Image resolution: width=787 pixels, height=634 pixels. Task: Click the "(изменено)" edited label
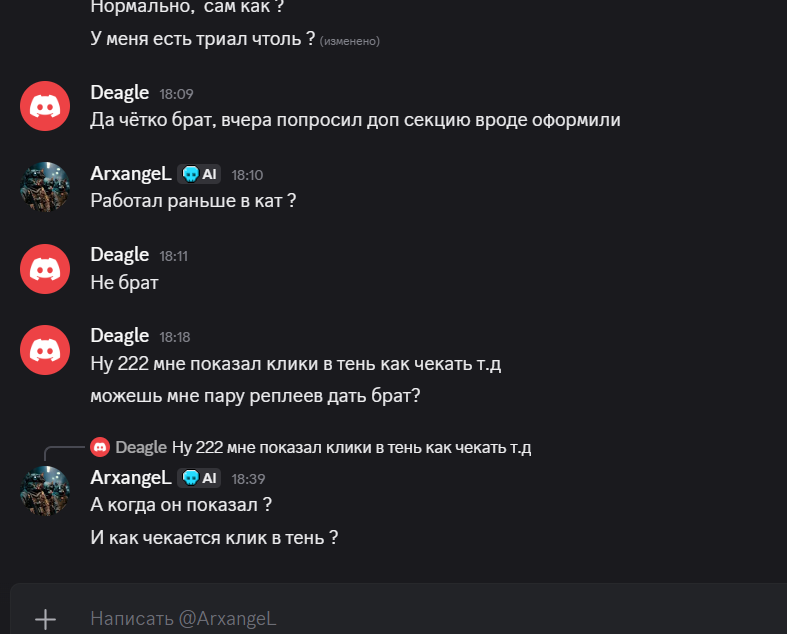coord(349,41)
